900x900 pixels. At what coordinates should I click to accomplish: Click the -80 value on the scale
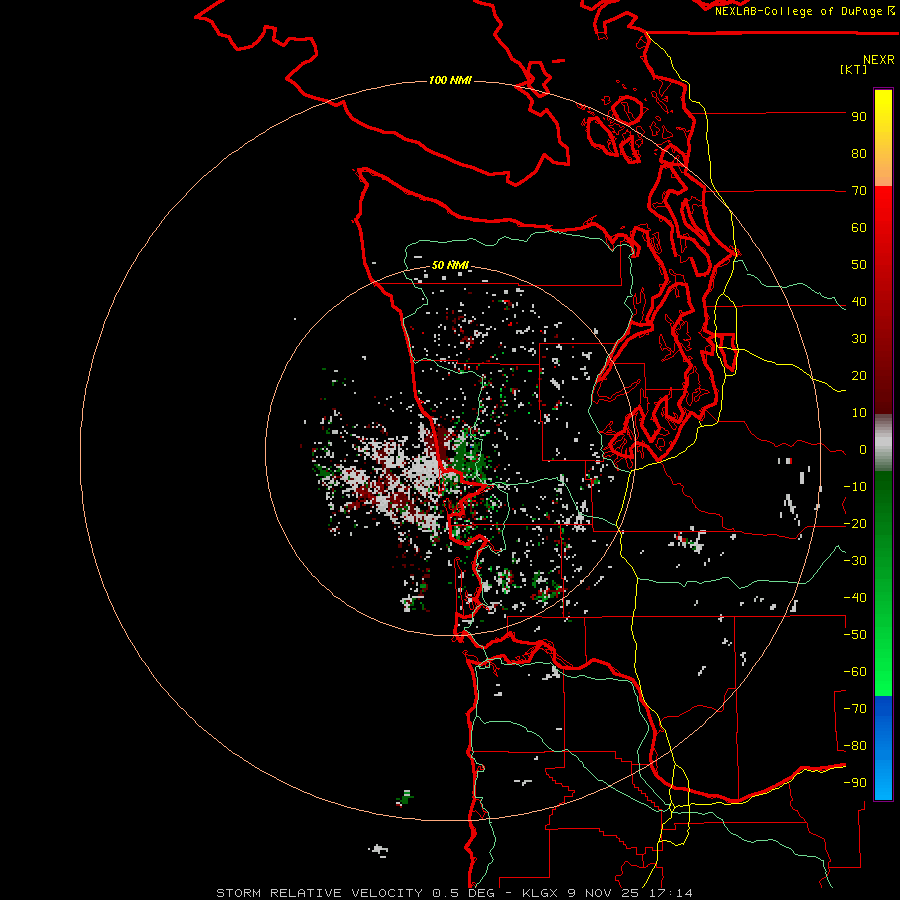[855, 746]
